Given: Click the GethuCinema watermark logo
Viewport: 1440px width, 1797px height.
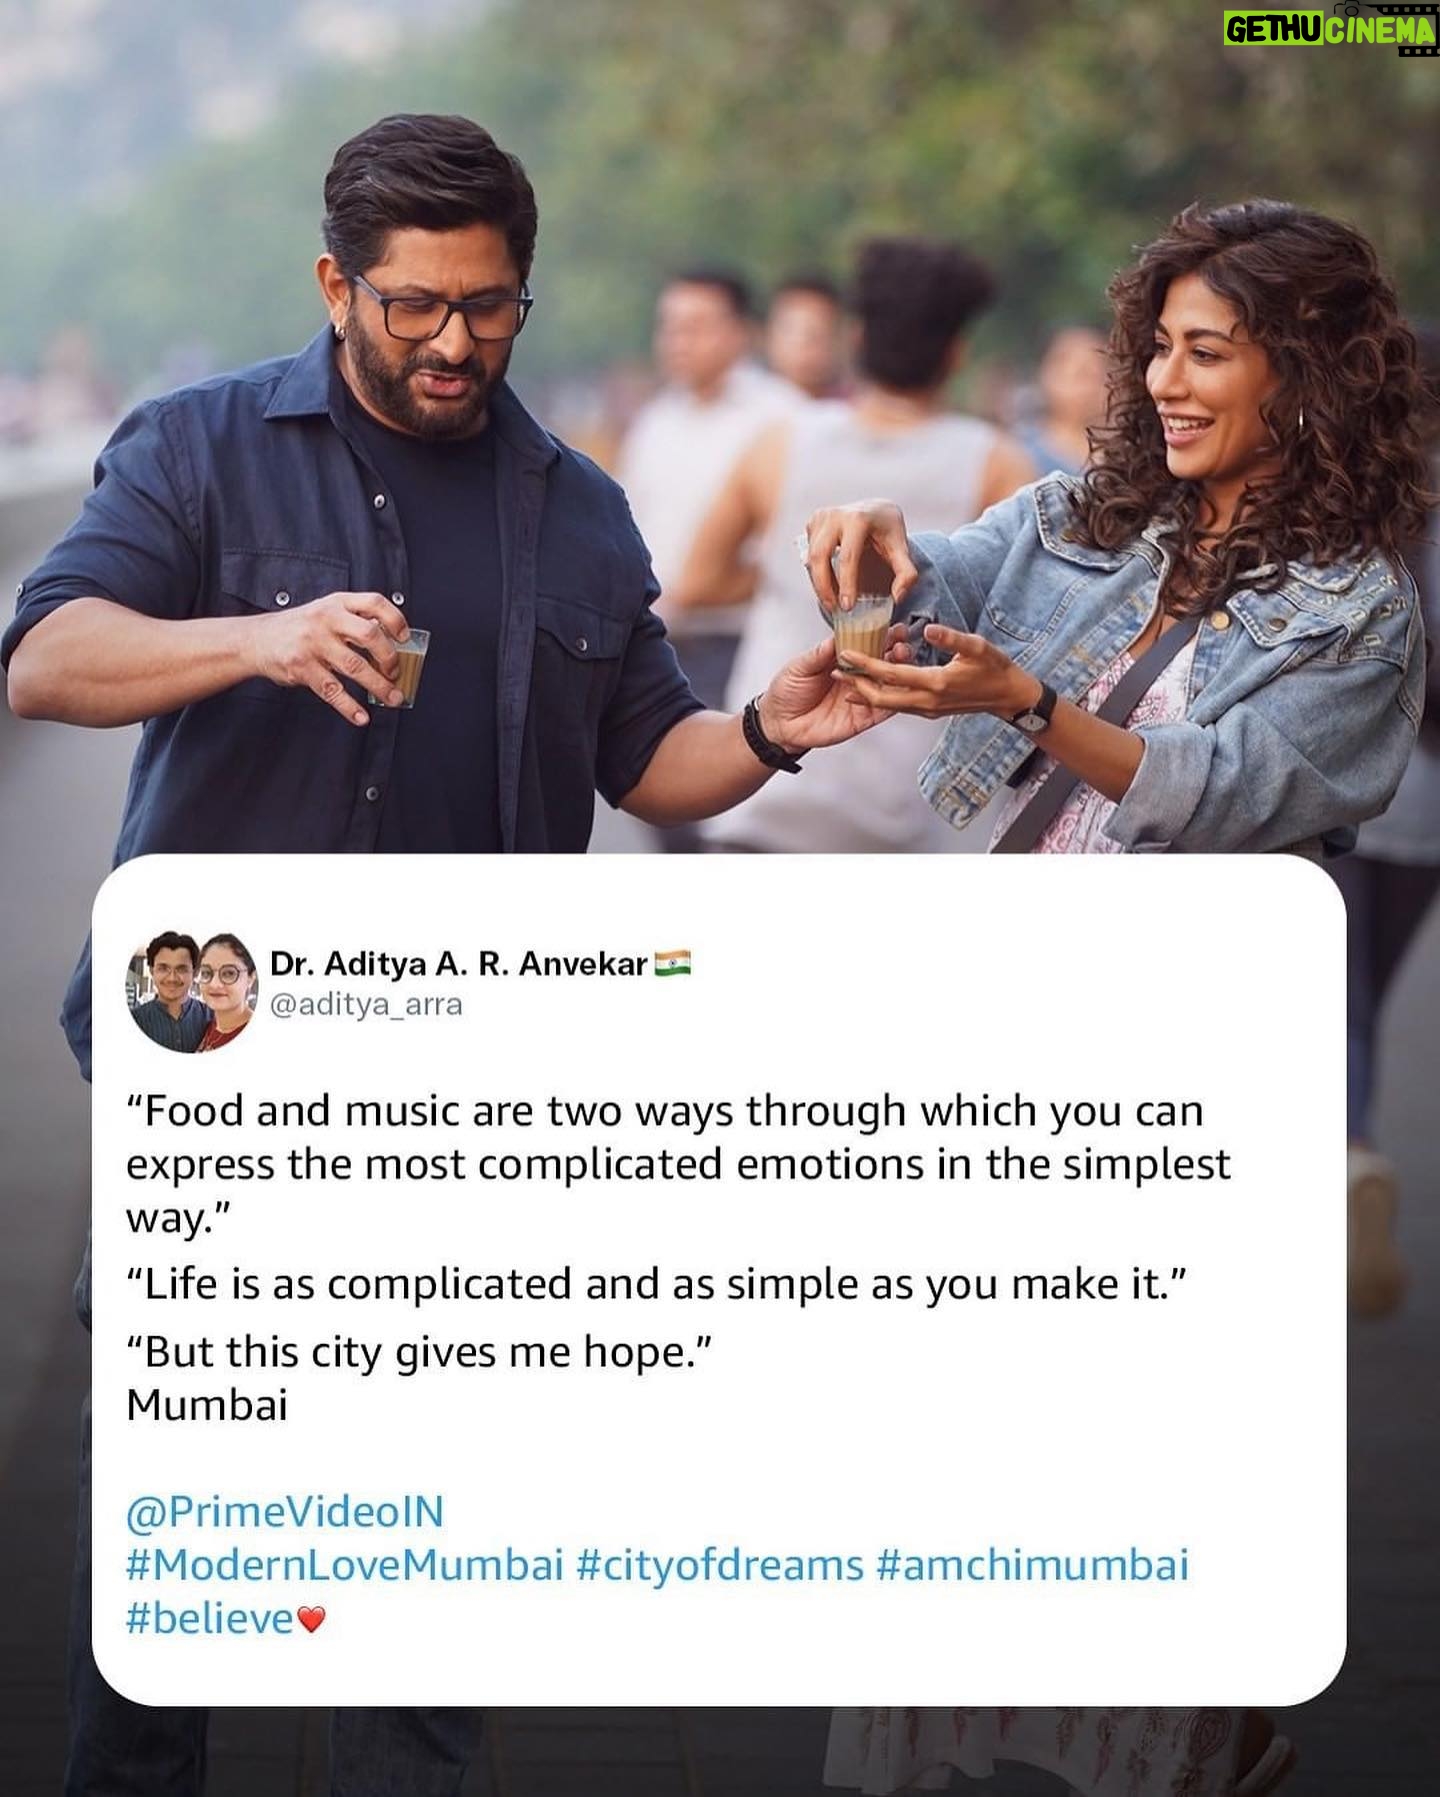Looking at the screenshot, I should [1330, 28].
